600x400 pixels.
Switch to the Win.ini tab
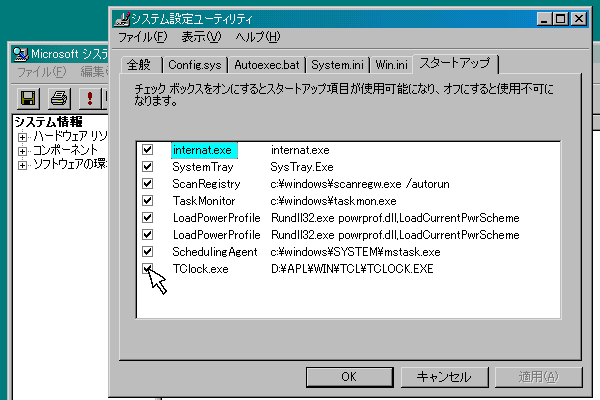pyautogui.click(x=391, y=65)
